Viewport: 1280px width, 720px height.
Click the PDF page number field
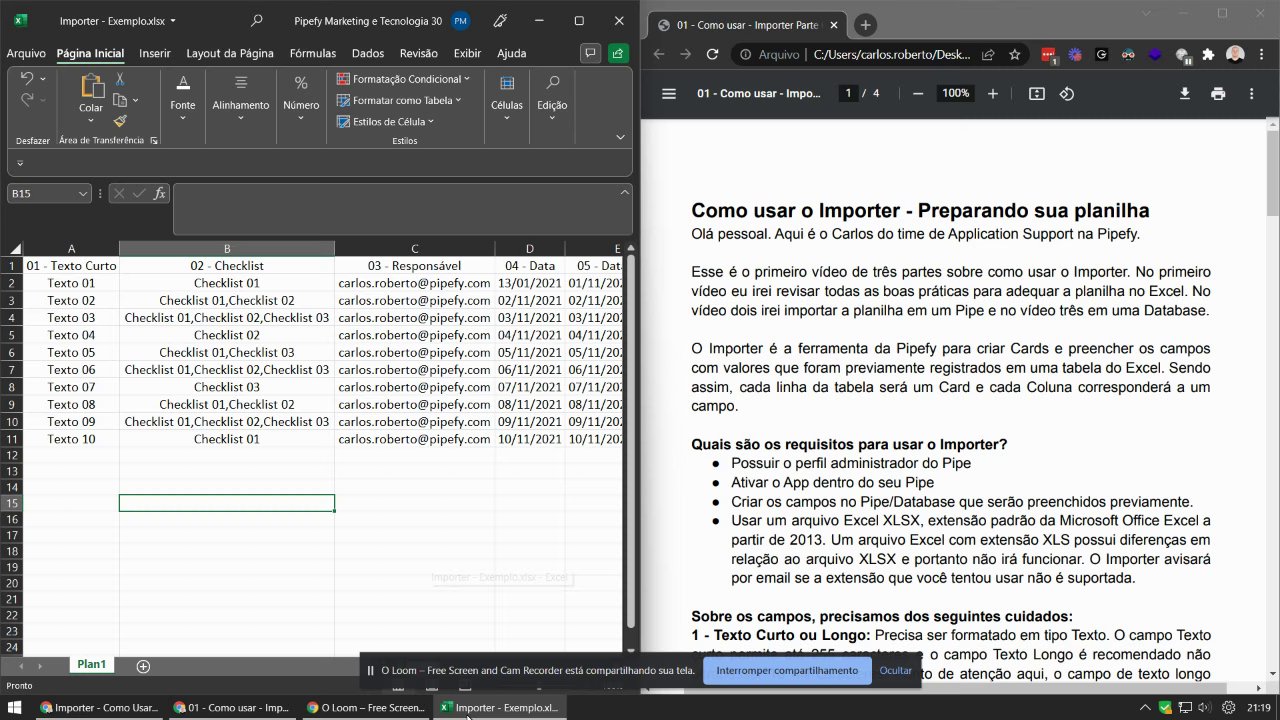click(x=849, y=94)
